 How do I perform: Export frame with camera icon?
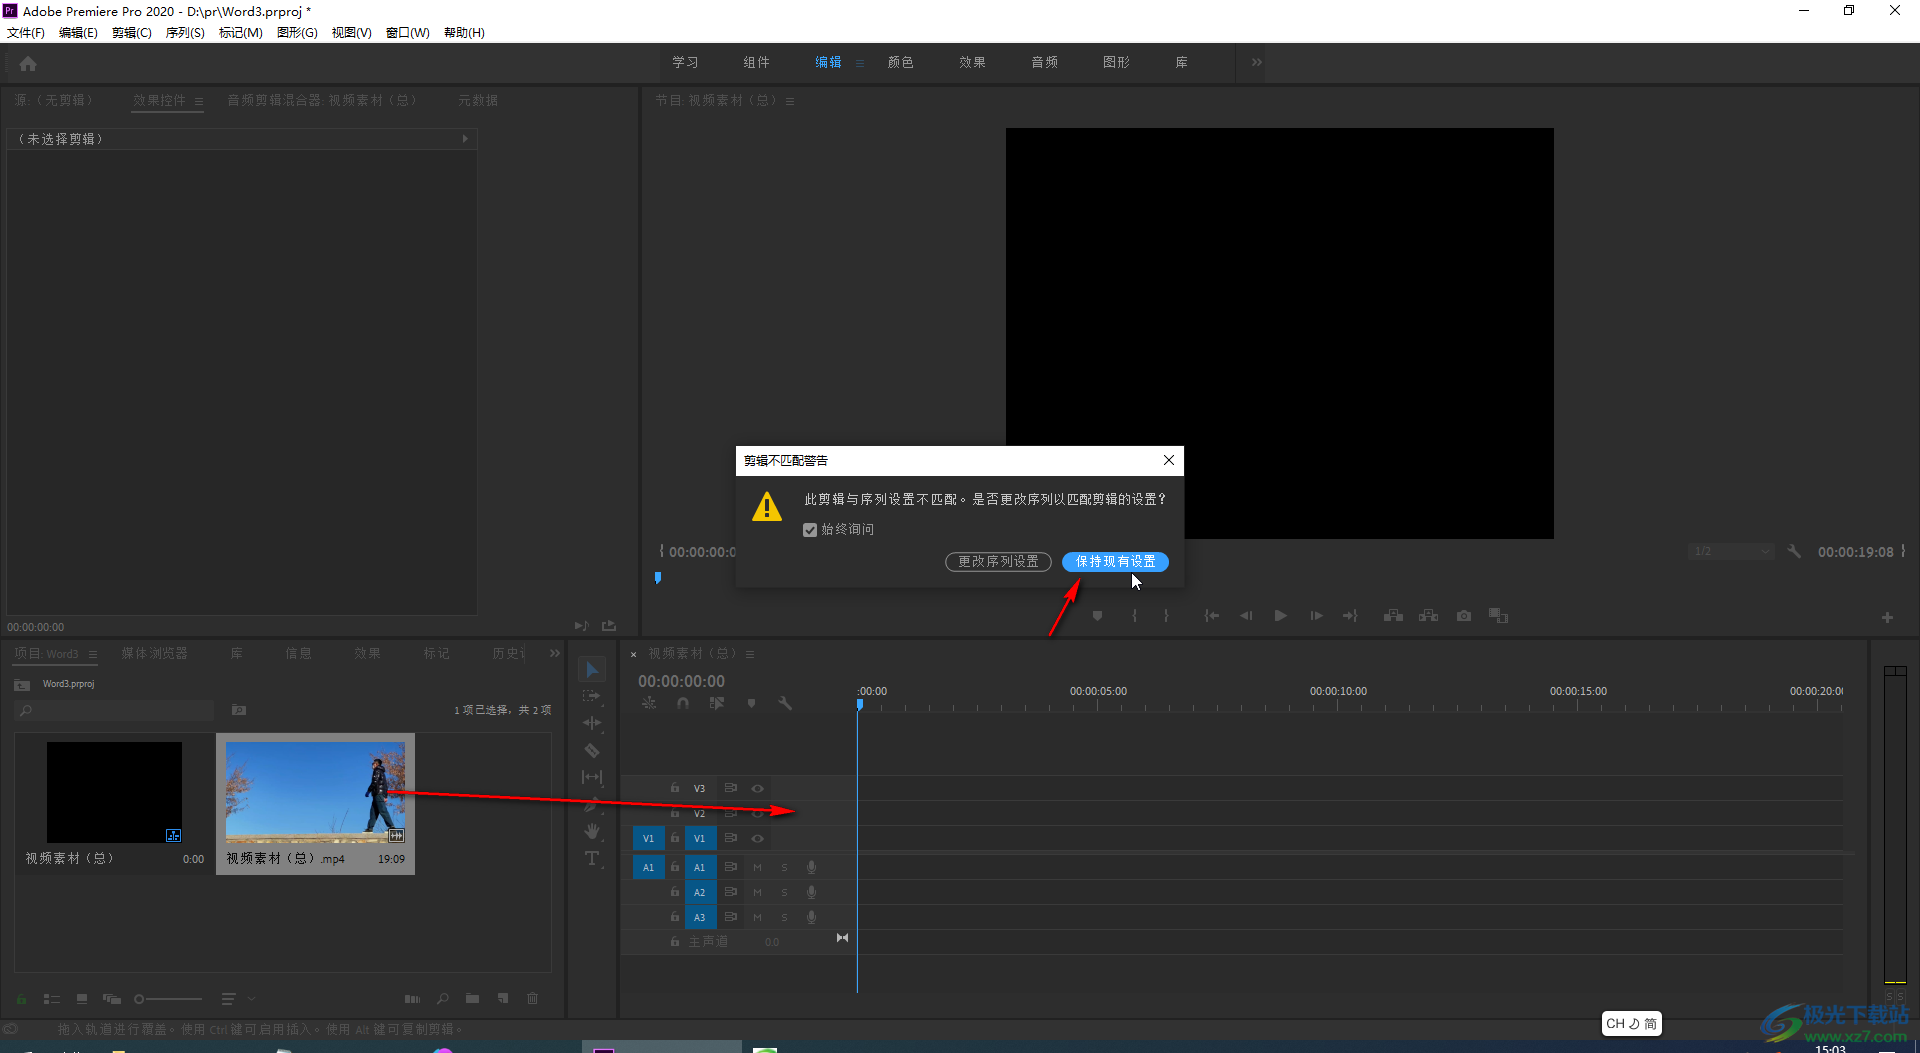[x=1464, y=616]
